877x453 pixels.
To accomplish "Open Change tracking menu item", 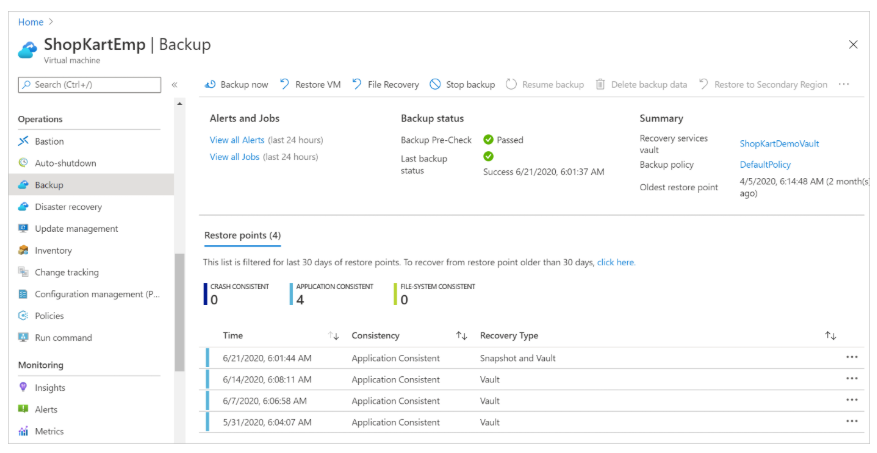I will (67, 272).
